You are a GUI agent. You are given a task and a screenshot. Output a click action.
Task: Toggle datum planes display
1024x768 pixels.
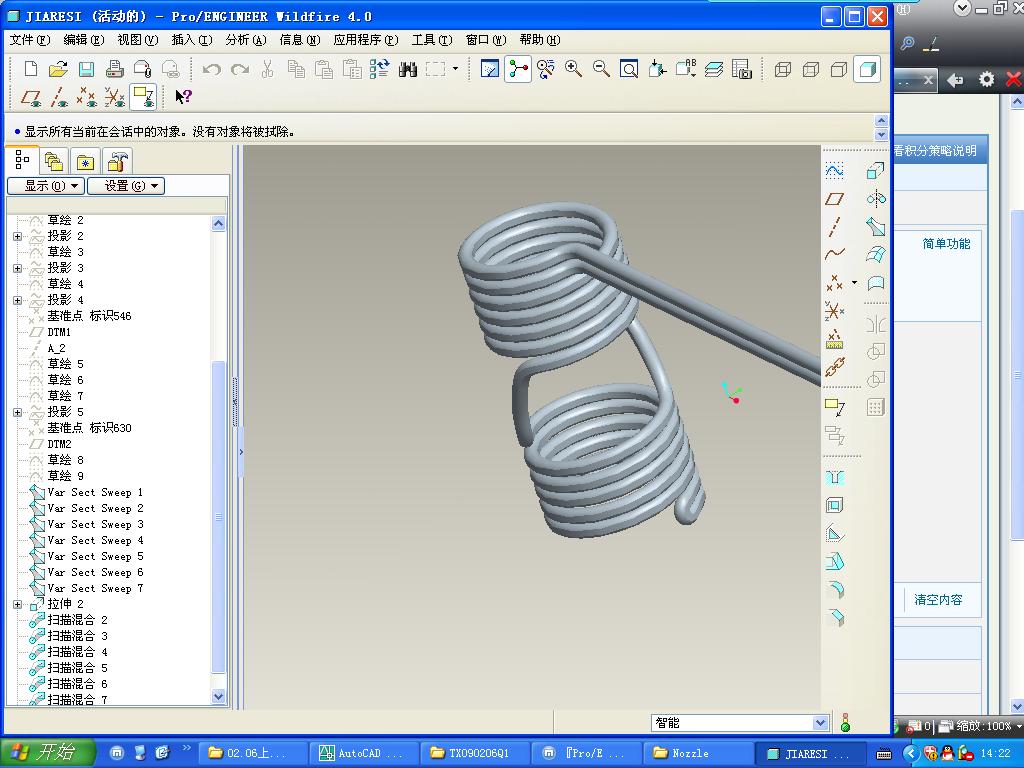pyautogui.click(x=31, y=97)
